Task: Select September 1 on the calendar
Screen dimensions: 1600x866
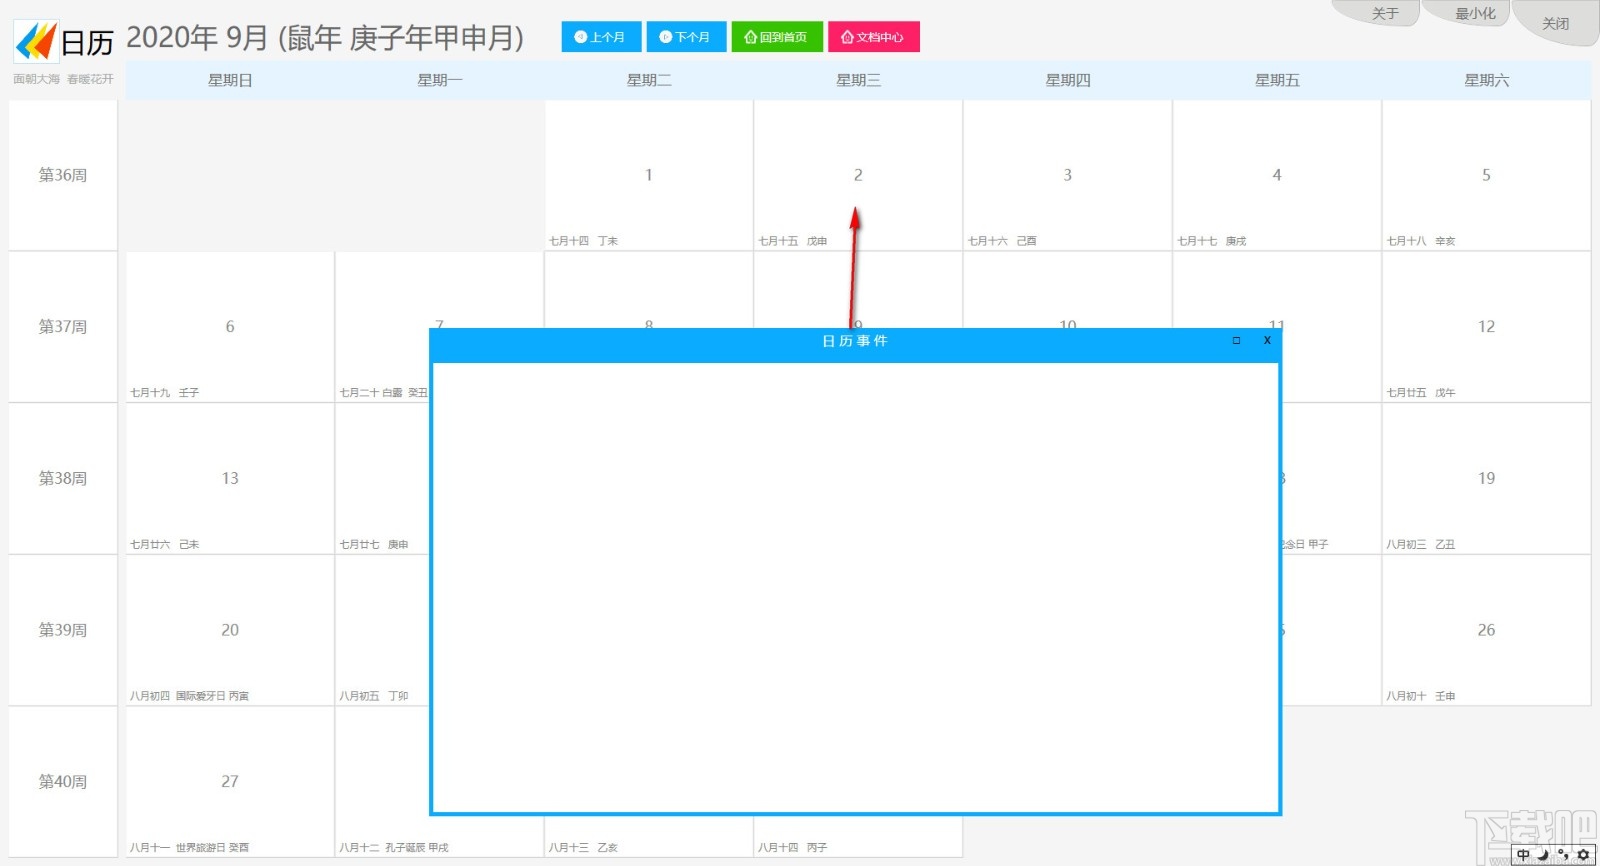Action: [x=649, y=175]
